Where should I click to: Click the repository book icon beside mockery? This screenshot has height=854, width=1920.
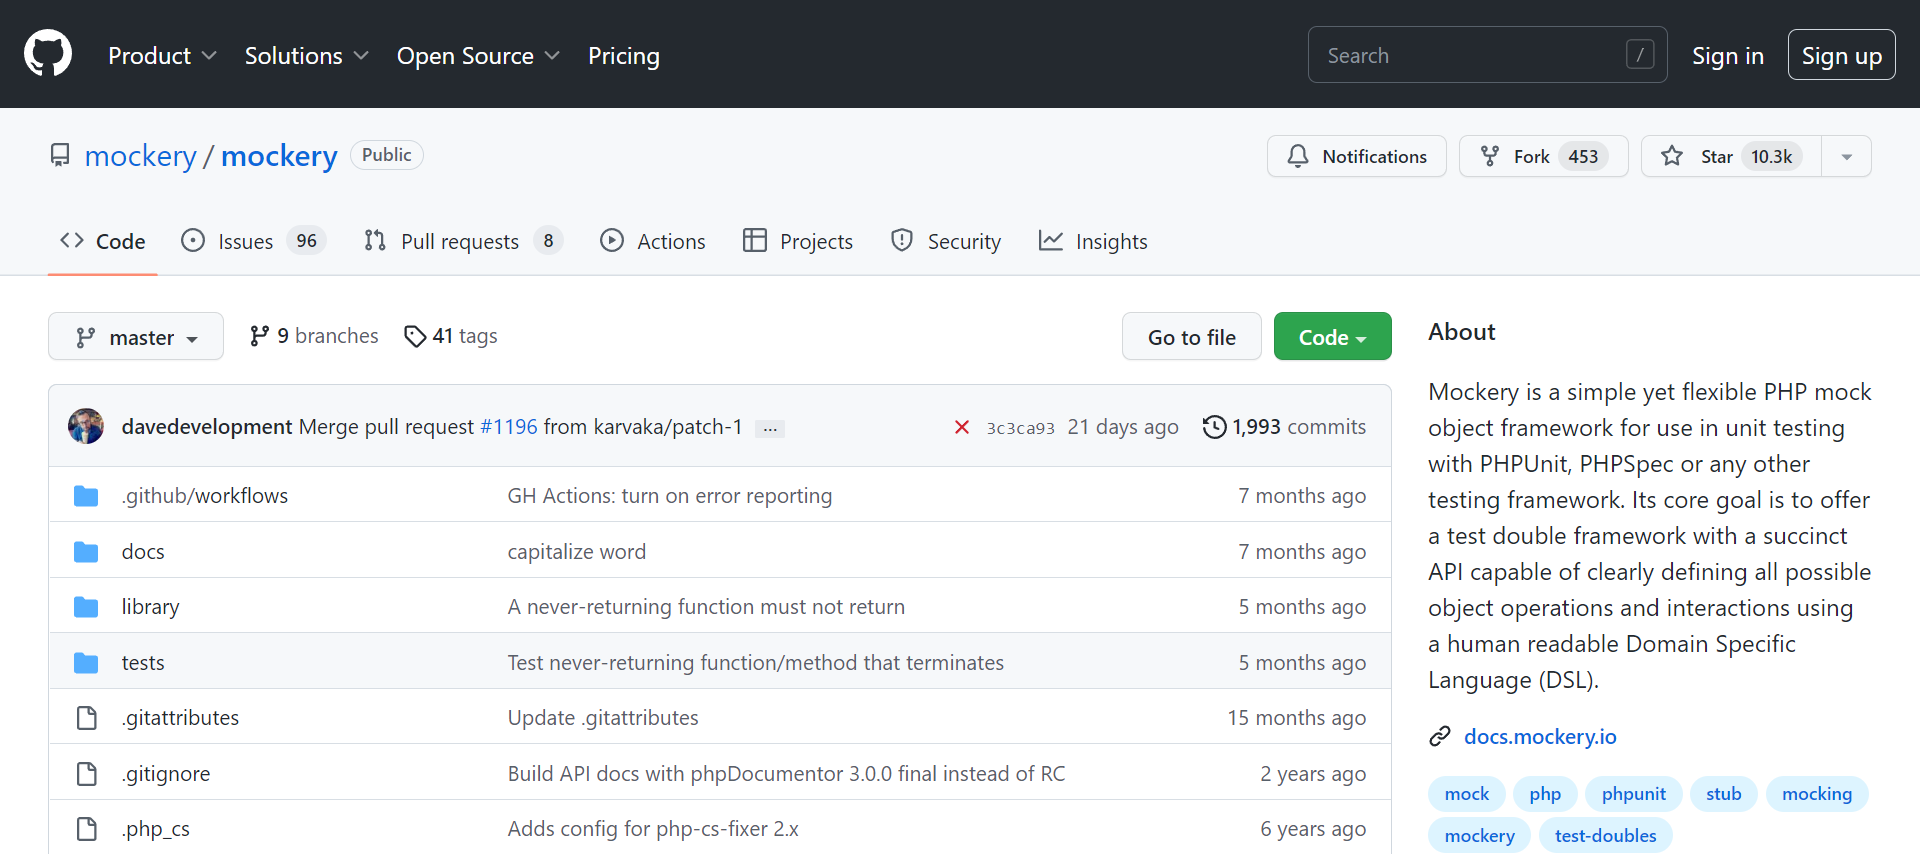tap(60, 156)
